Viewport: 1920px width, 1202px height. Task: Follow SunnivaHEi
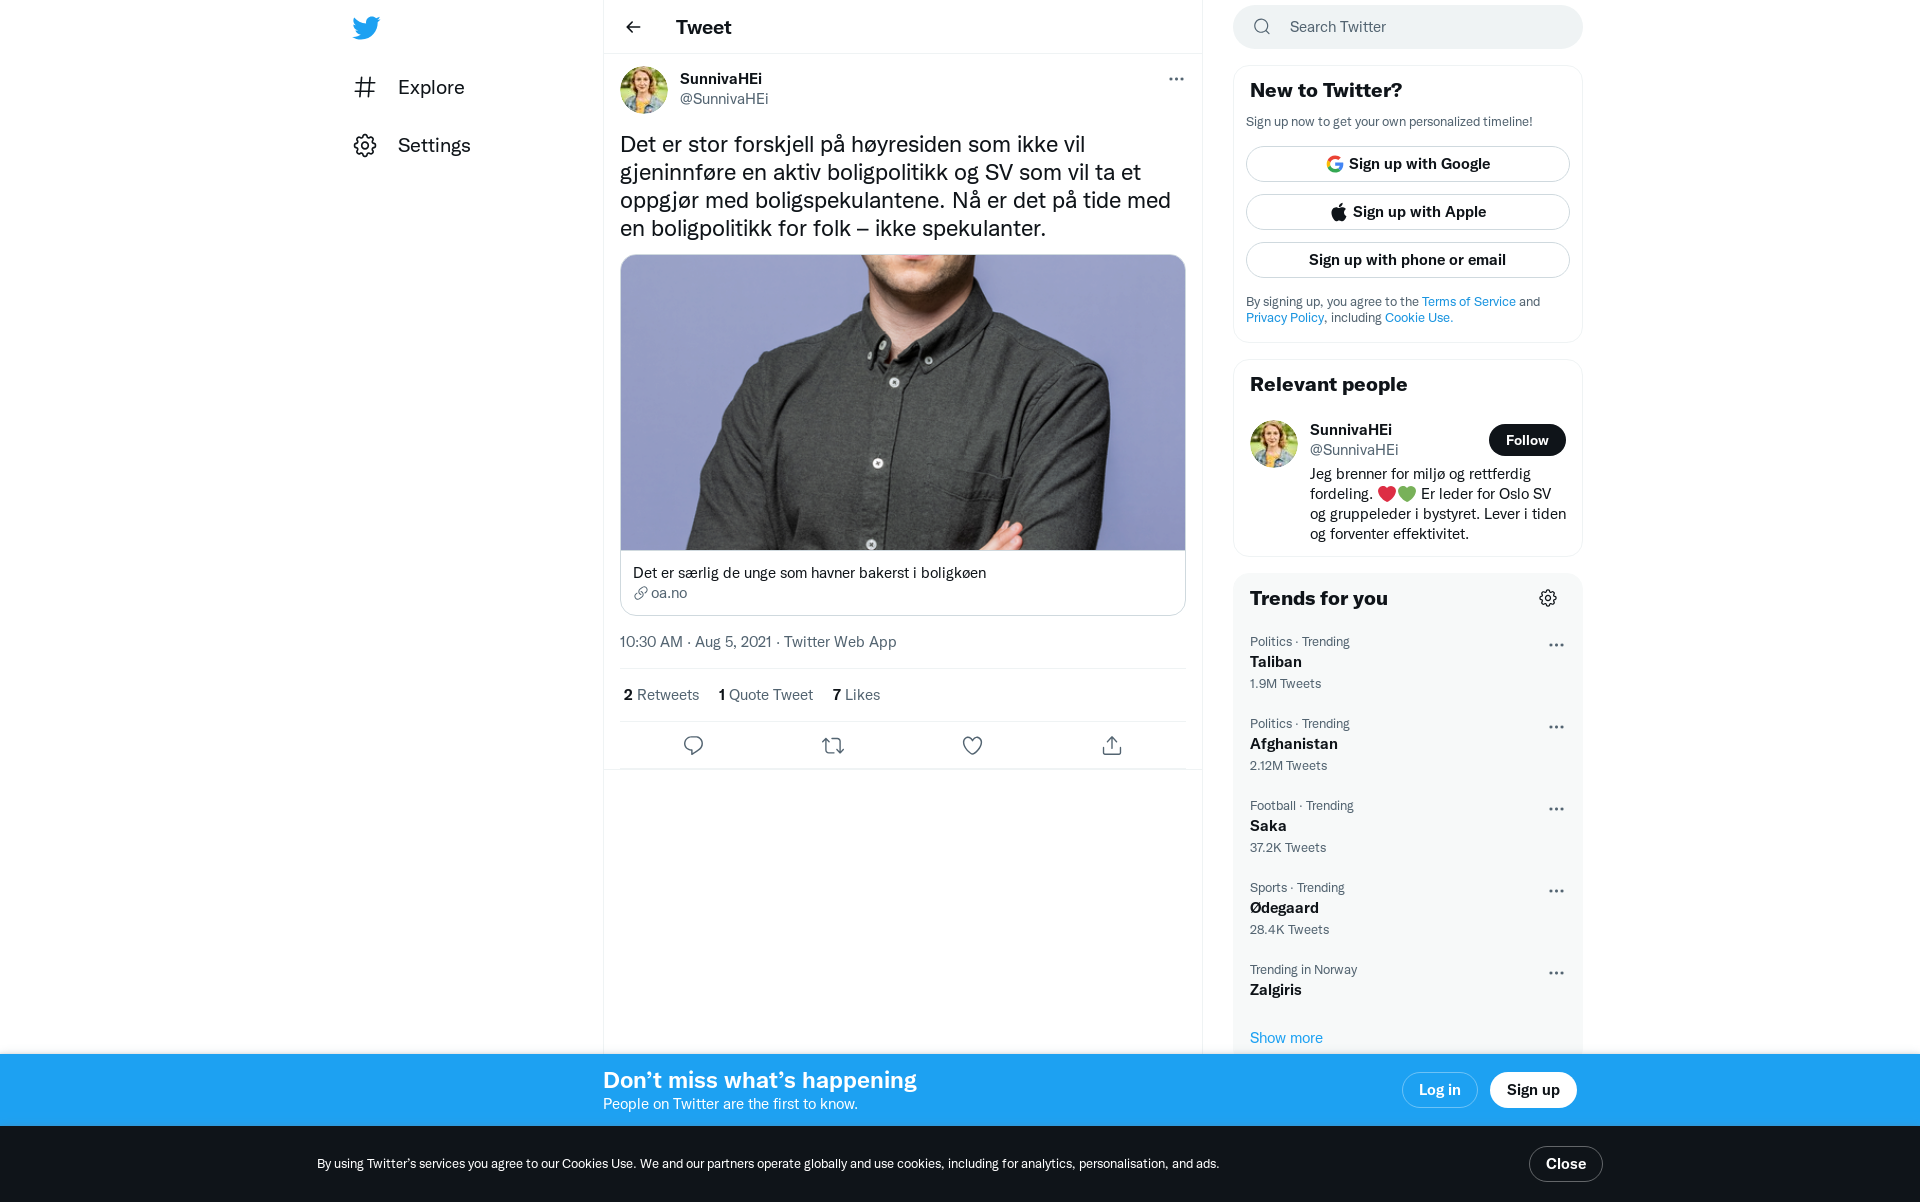tap(1526, 440)
